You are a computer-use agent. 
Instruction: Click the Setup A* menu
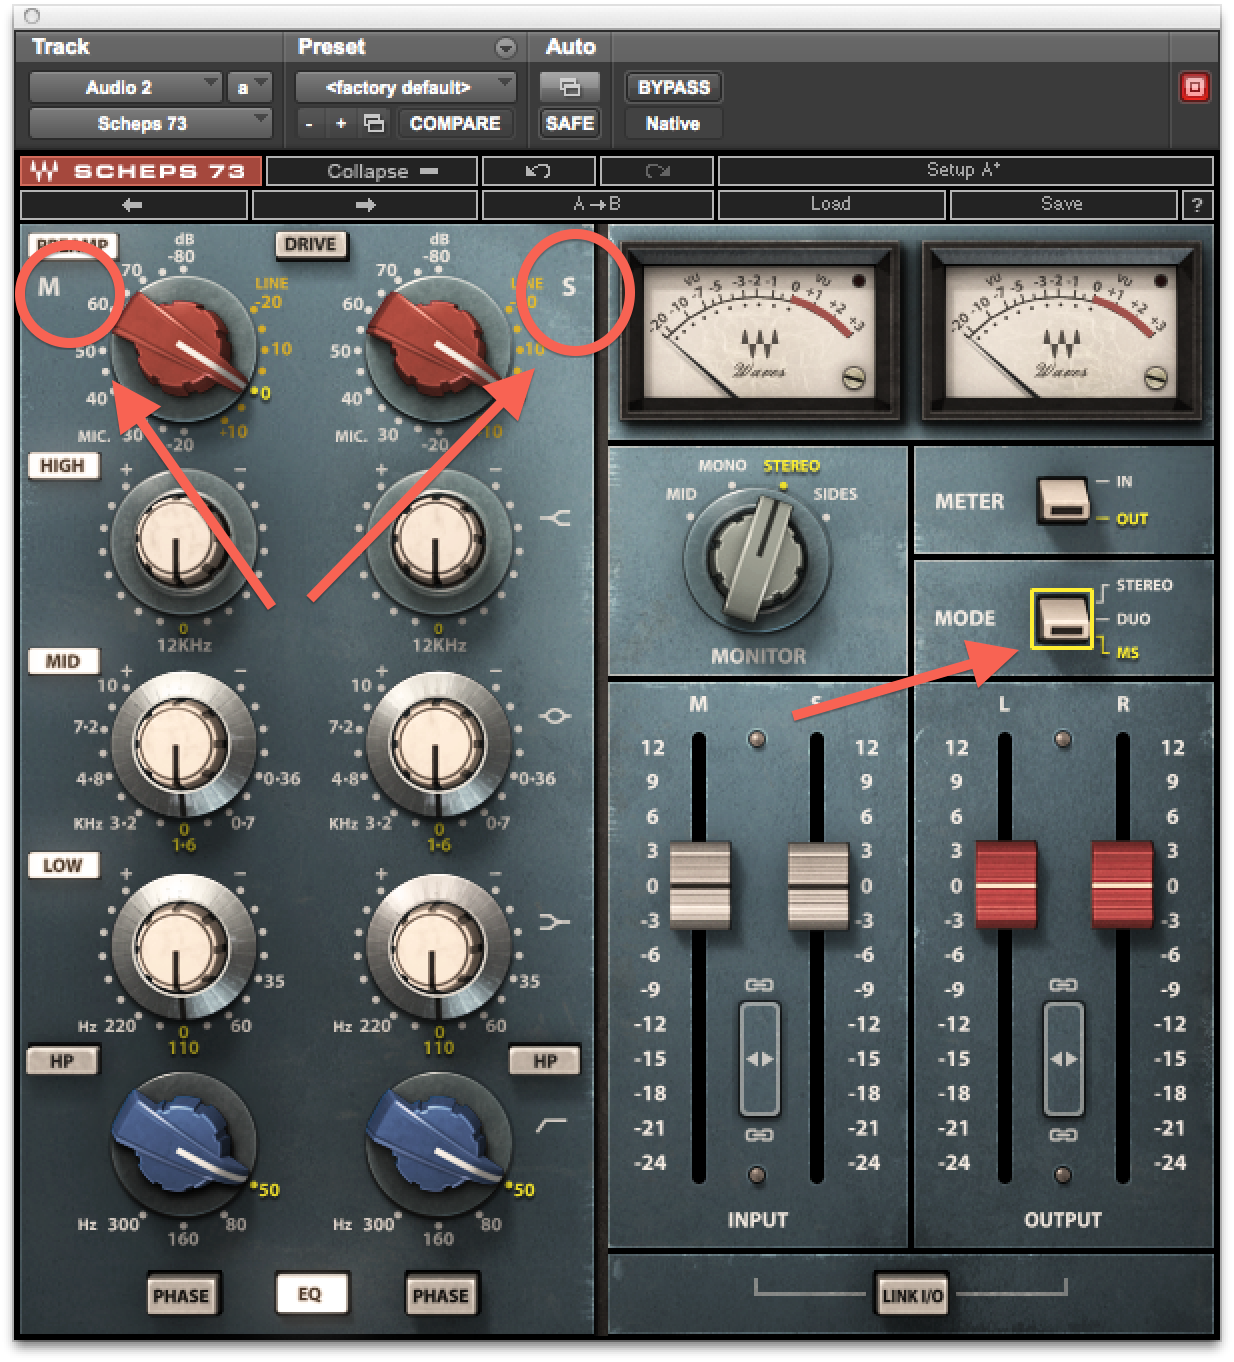coord(964,171)
